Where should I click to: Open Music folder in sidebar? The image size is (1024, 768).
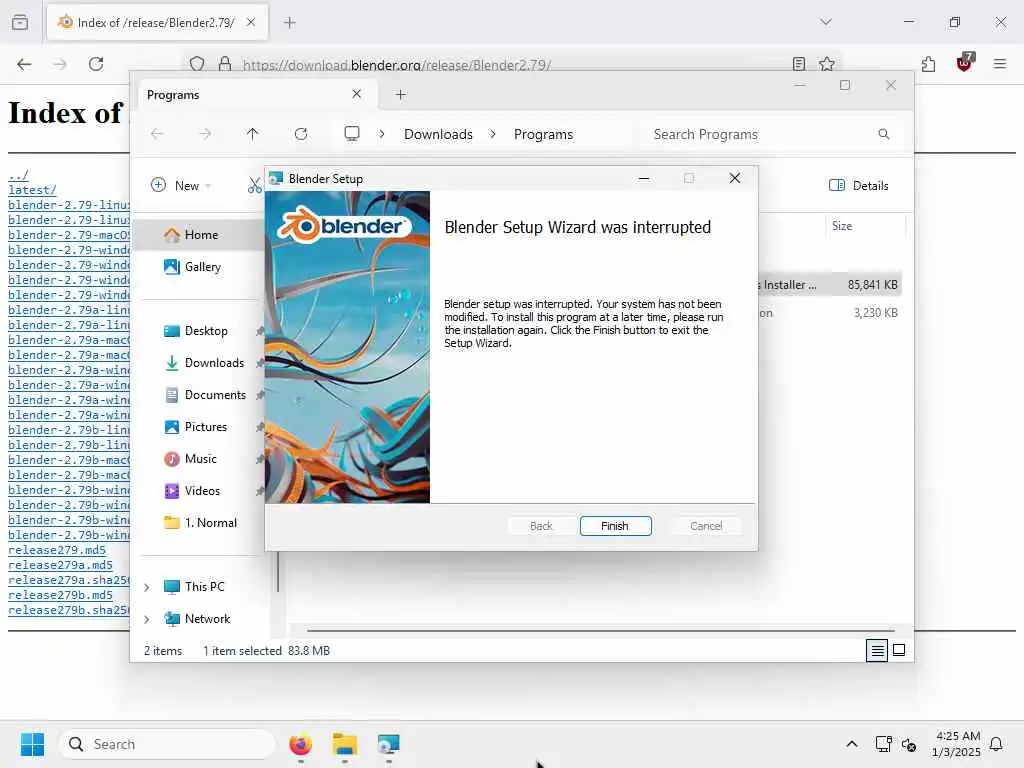coord(200,458)
